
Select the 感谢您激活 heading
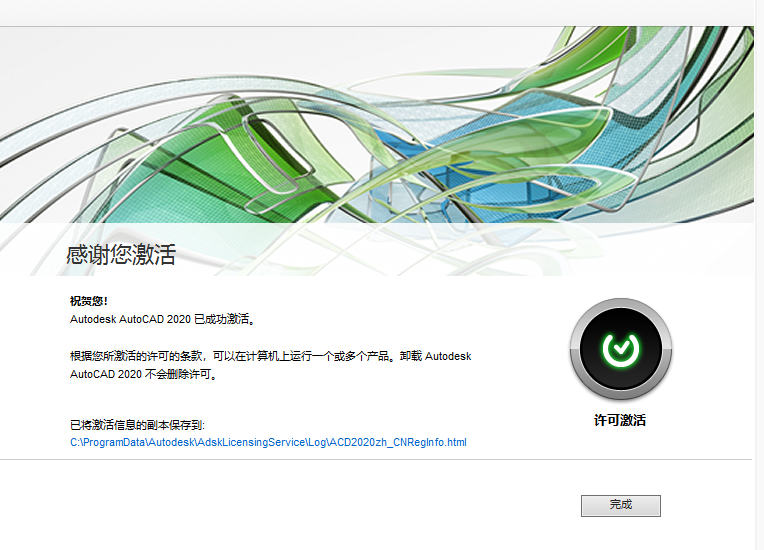(x=121, y=255)
